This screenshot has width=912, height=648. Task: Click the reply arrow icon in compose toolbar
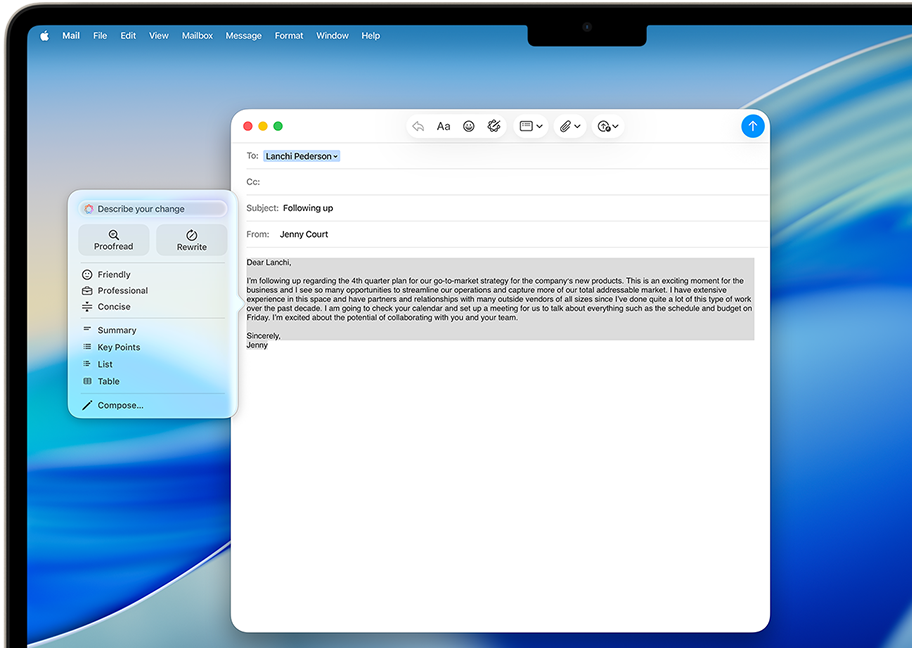pyautogui.click(x=418, y=126)
